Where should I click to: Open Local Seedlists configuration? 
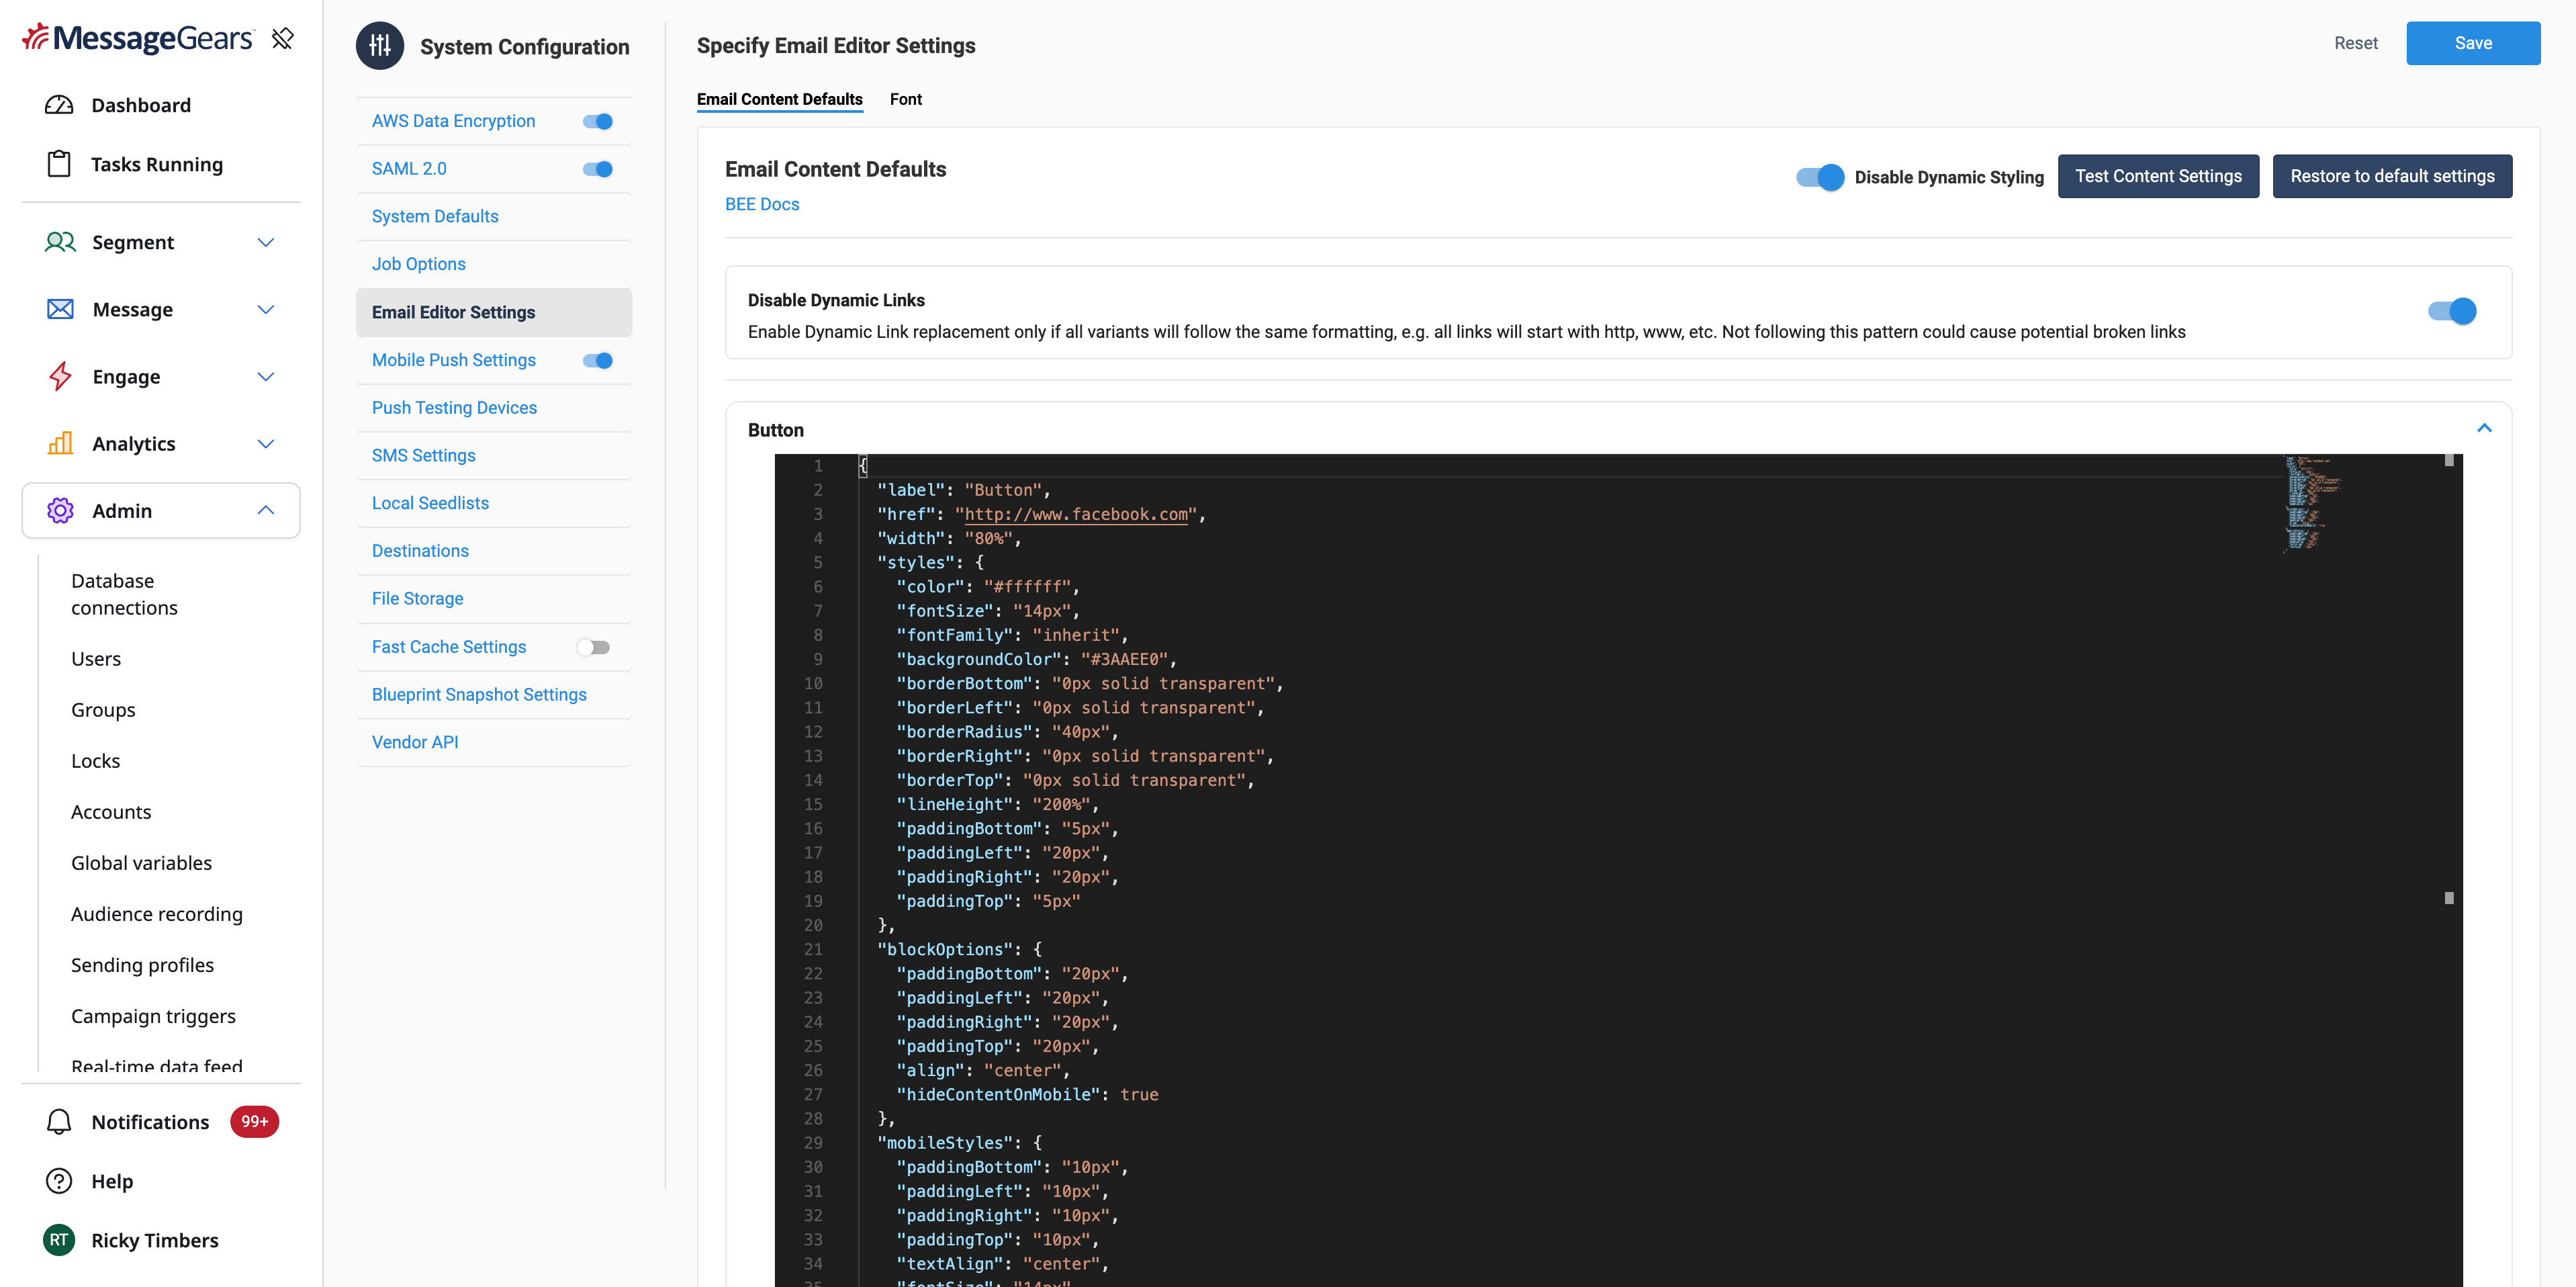click(x=430, y=503)
